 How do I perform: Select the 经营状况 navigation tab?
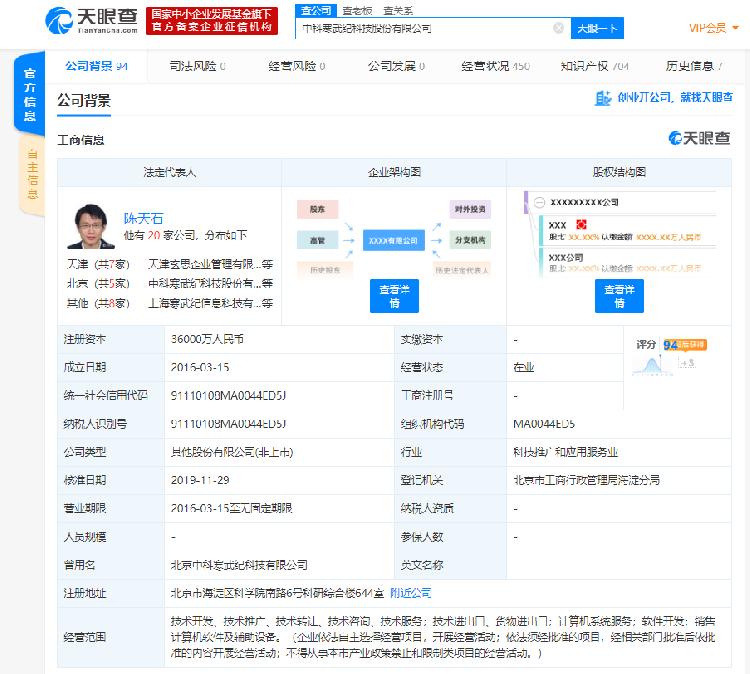pos(495,66)
